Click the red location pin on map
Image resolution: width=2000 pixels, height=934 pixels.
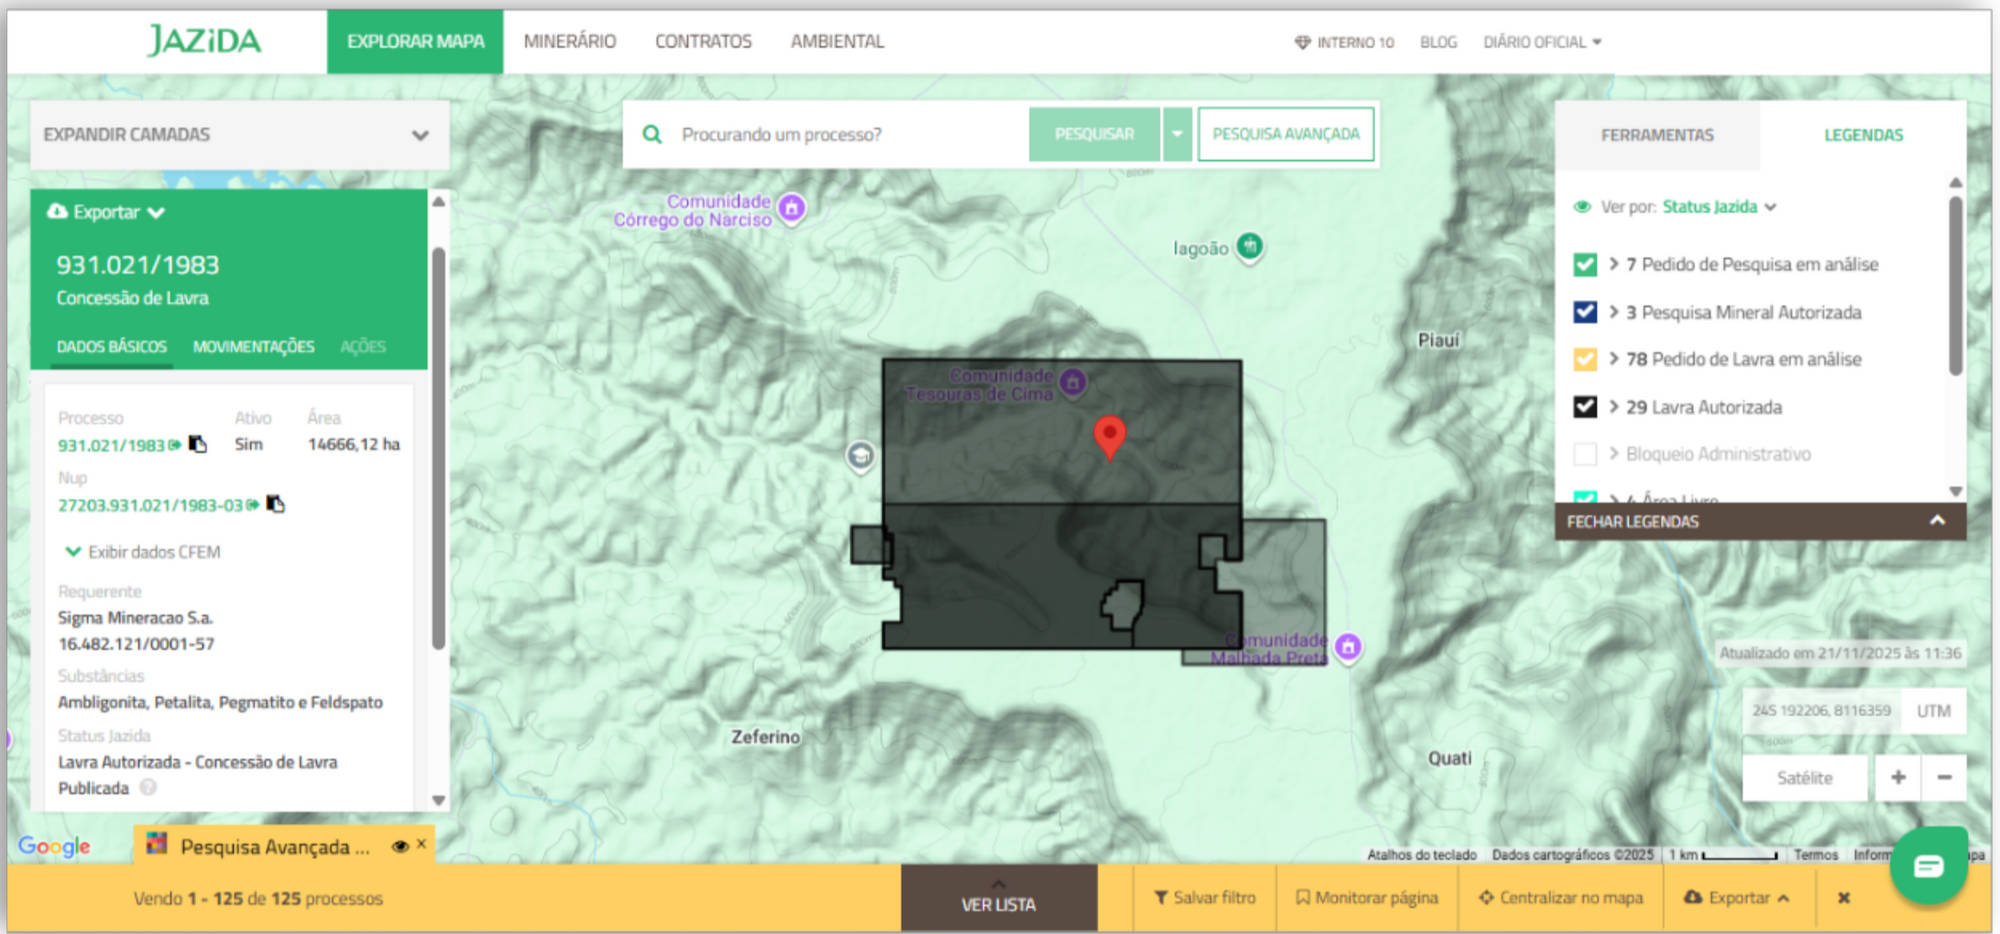pos(1109,436)
